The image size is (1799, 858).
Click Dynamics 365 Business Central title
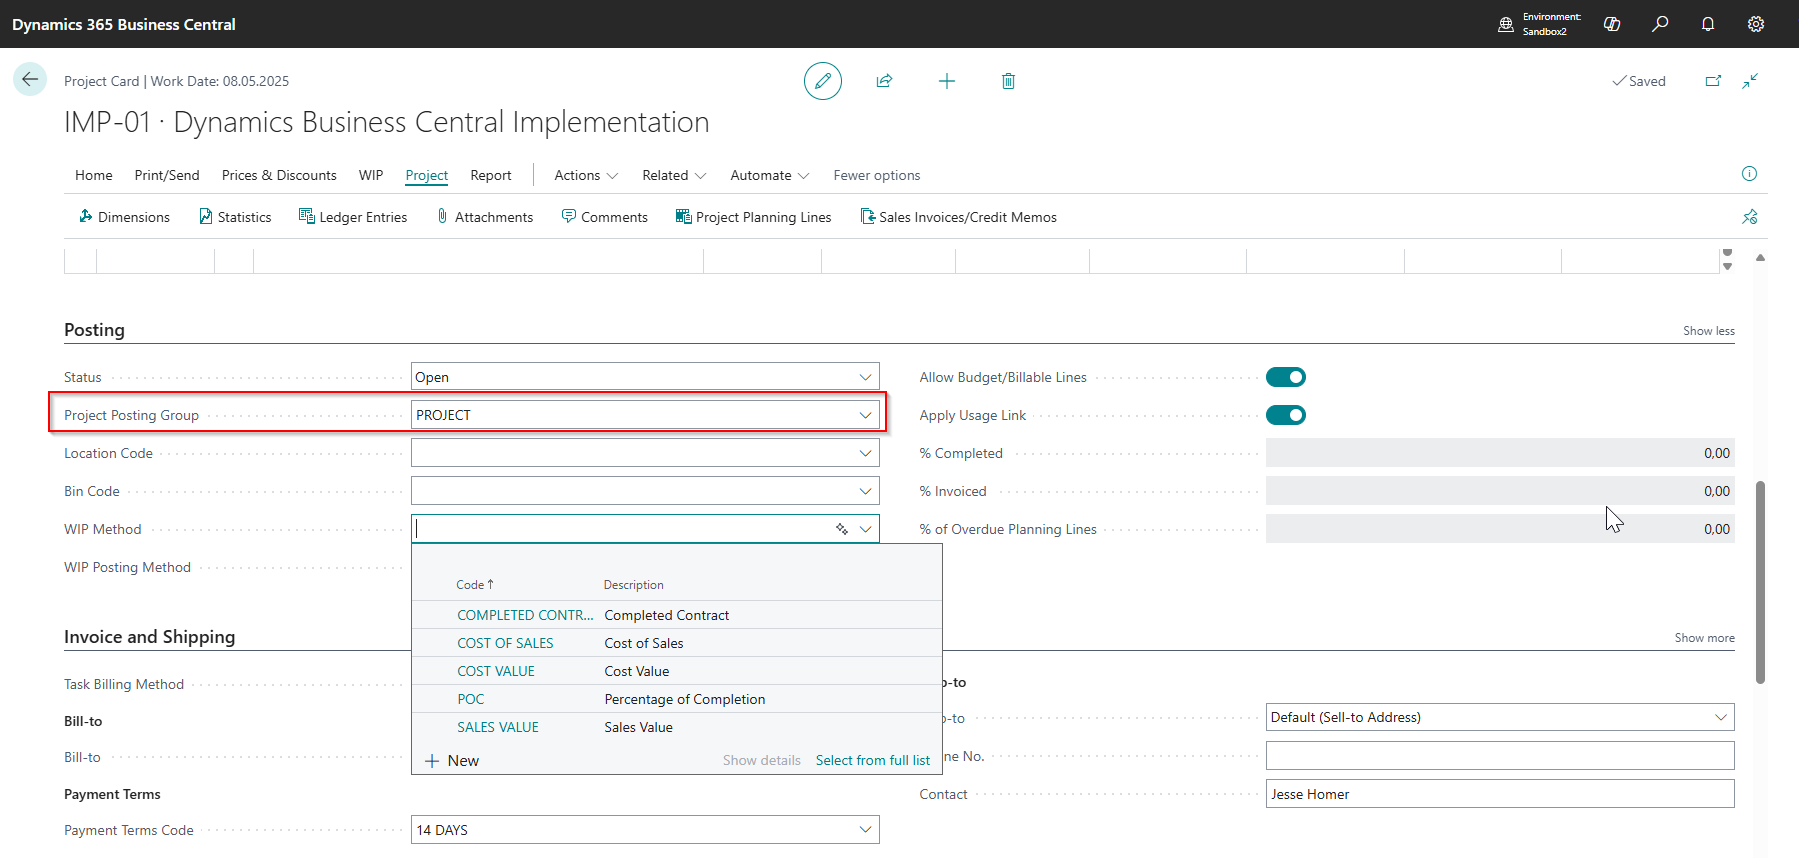coord(124,24)
